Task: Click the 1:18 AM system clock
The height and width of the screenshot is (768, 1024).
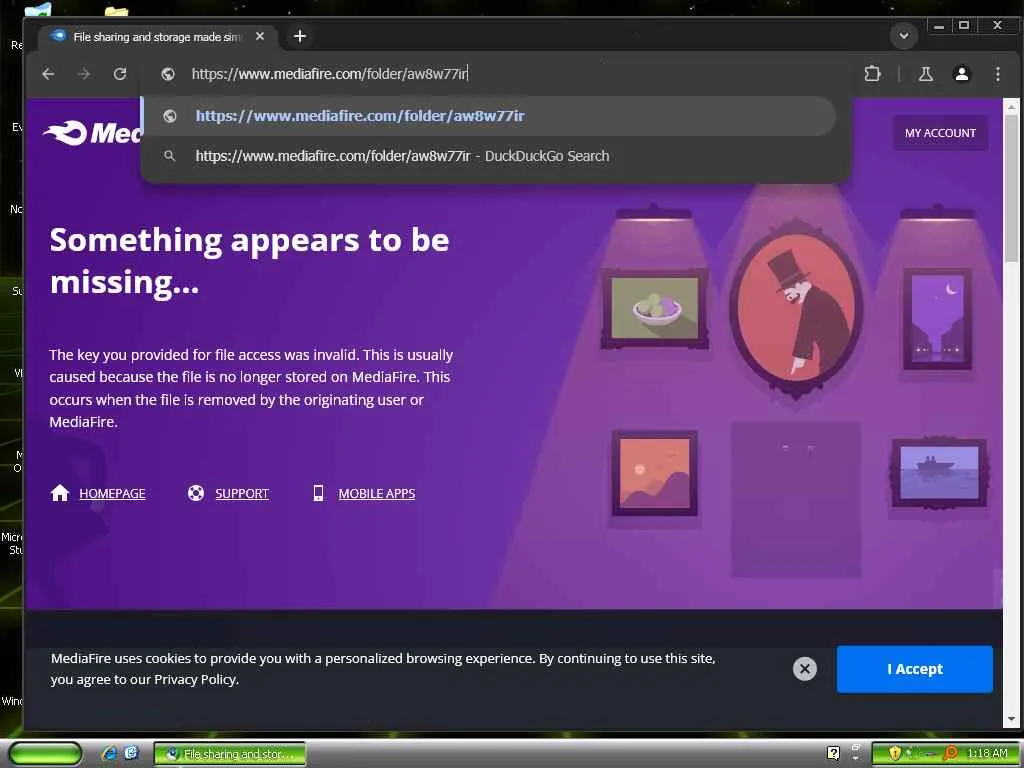Action: [987, 753]
